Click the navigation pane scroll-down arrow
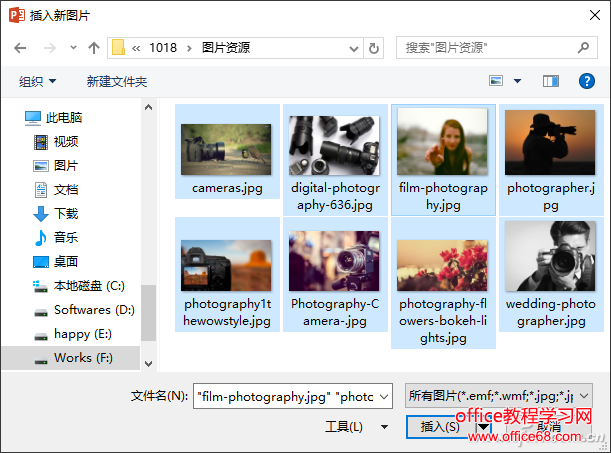Image resolution: width=611 pixels, height=453 pixels. [148, 364]
